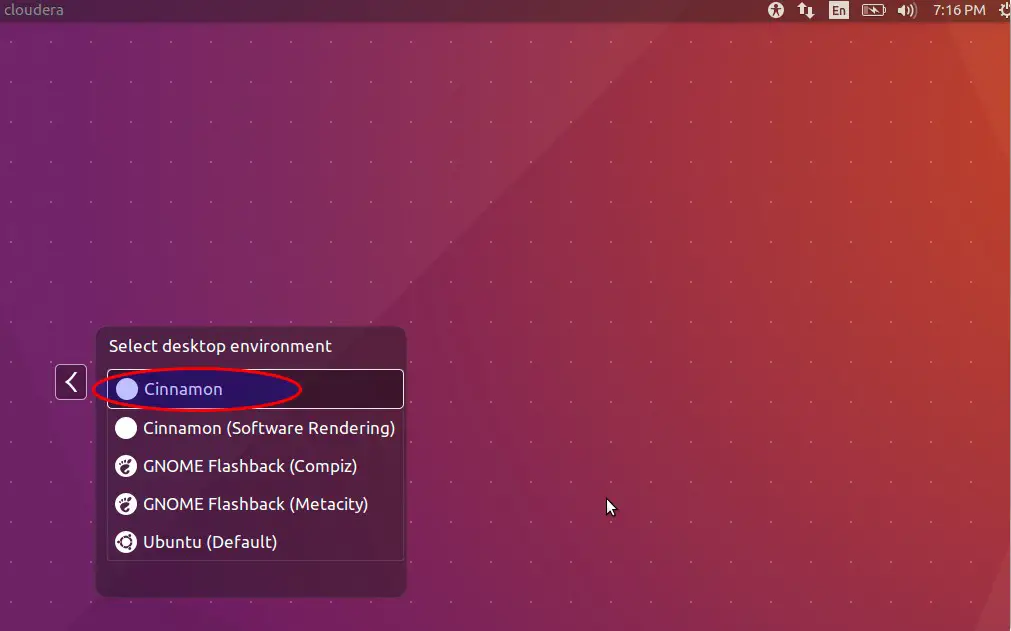Click the Ubuntu logo icon in the list
The width and height of the screenshot is (1011, 631).
click(126, 542)
